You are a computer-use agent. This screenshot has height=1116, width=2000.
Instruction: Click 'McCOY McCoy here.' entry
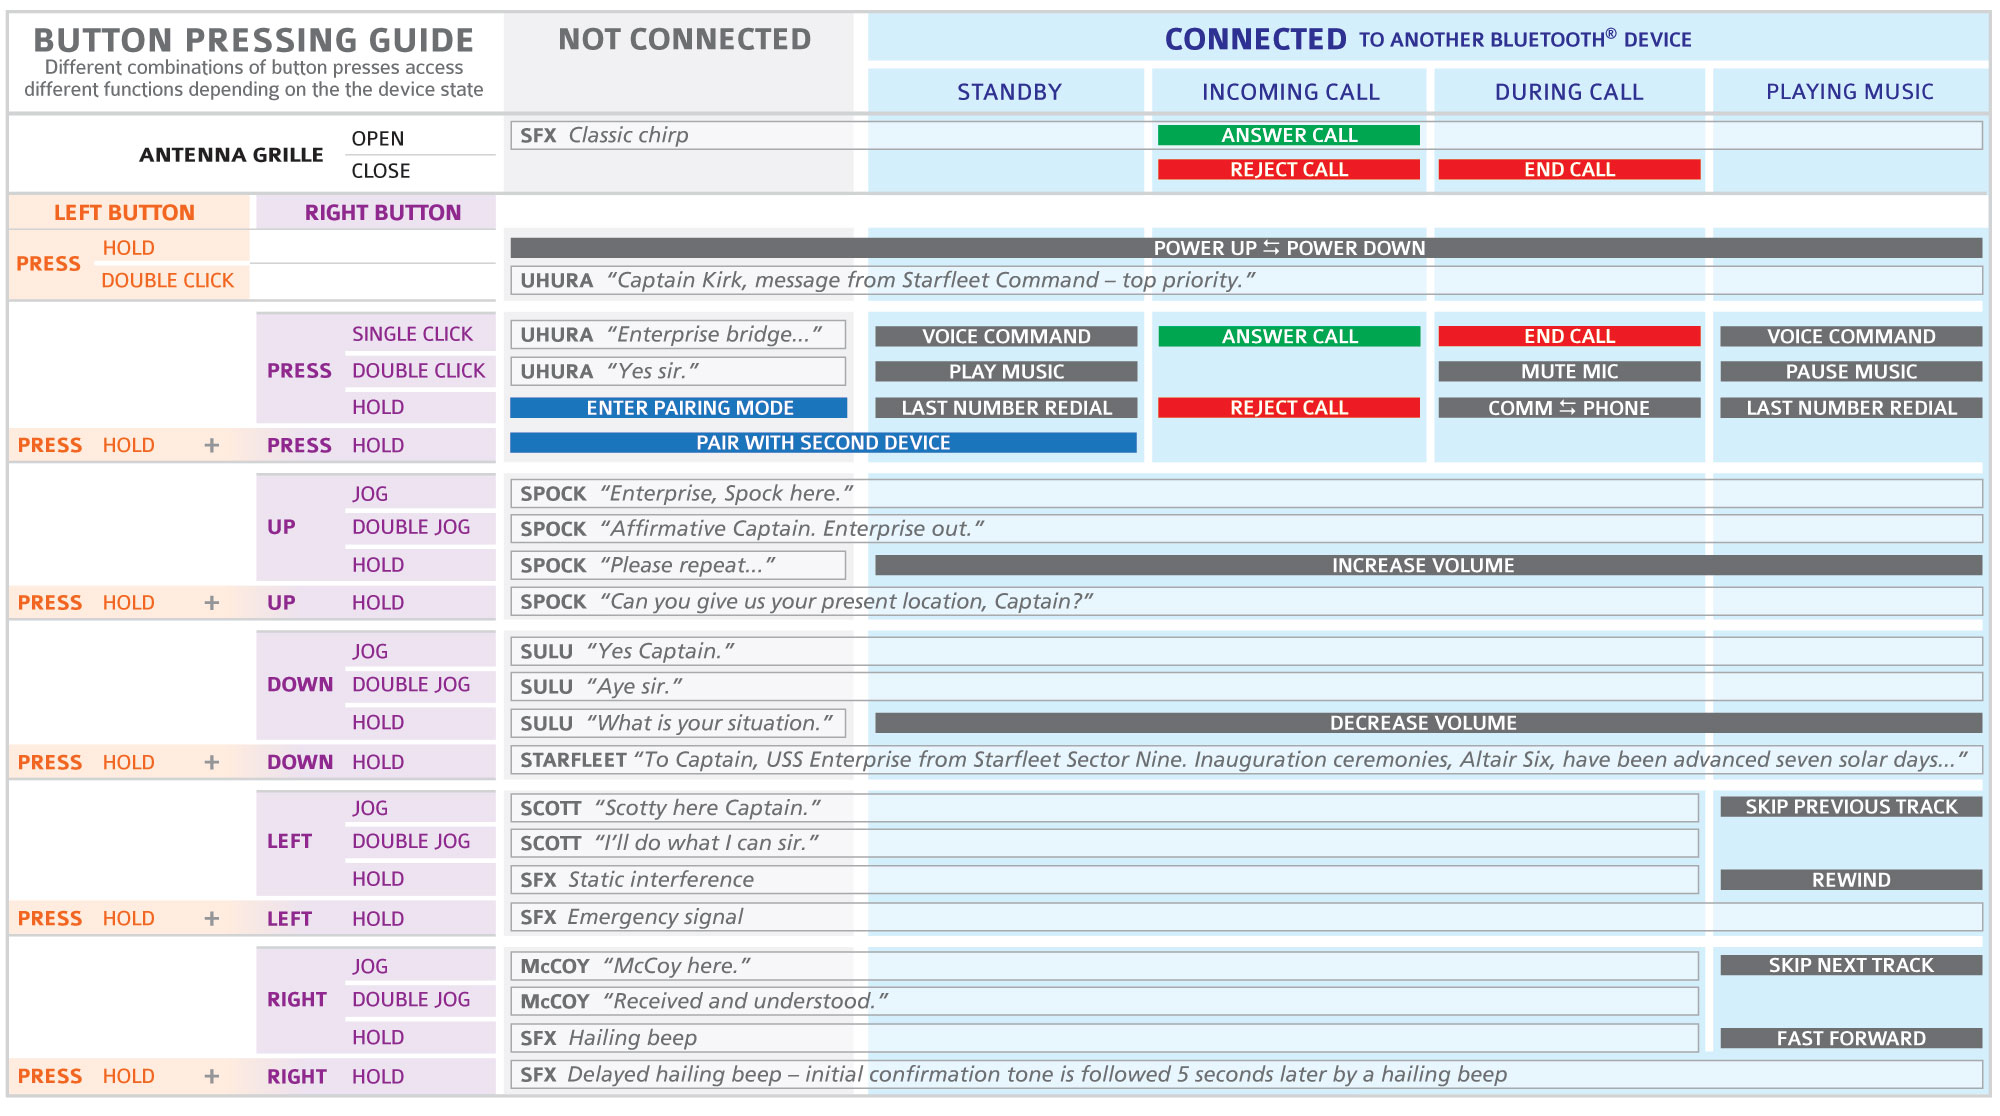click(x=1104, y=966)
